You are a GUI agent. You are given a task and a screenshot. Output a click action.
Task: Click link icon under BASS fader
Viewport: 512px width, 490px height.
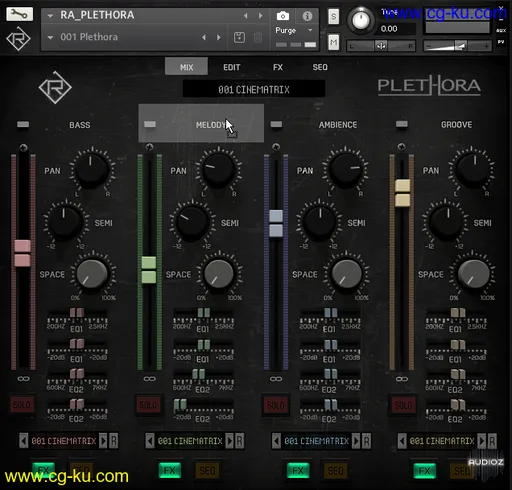pos(23,379)
